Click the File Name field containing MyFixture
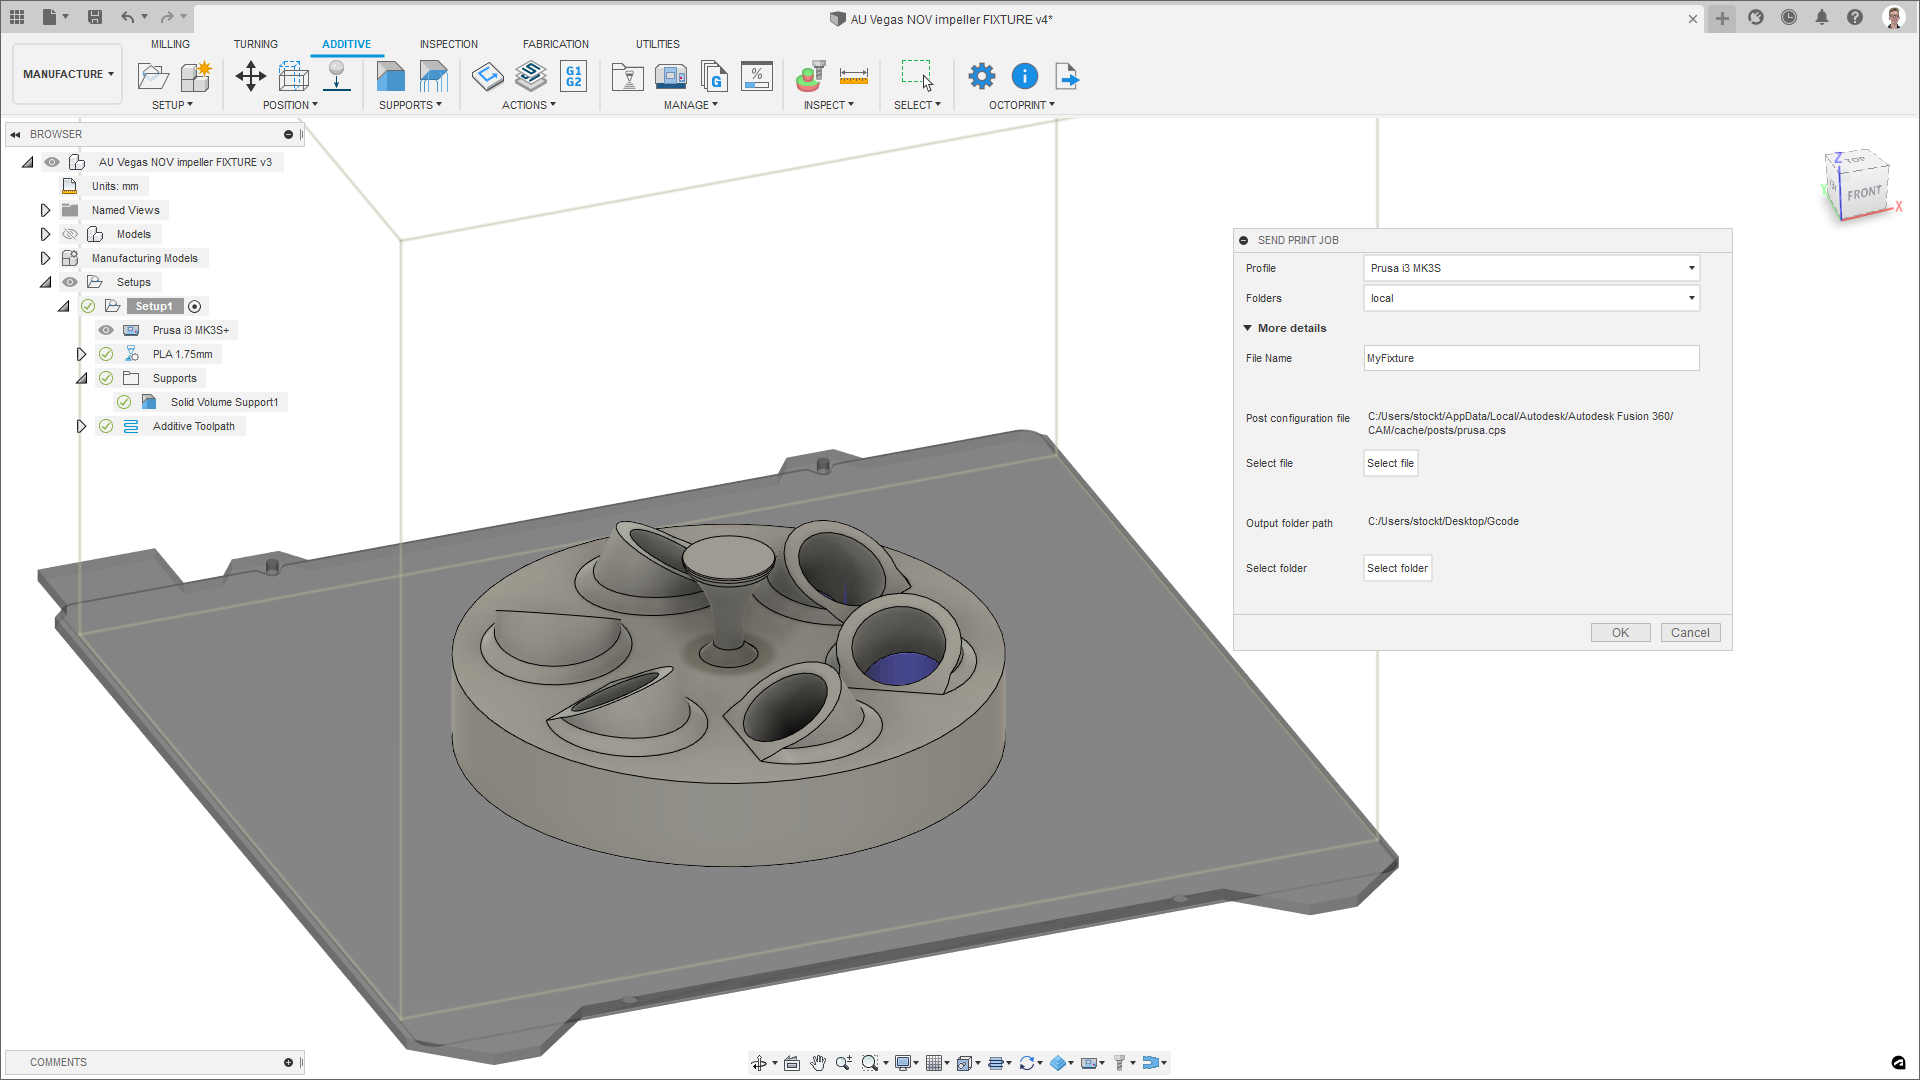The width and height of the screenshot is (1920, 1080). [x=1530, y=358]
